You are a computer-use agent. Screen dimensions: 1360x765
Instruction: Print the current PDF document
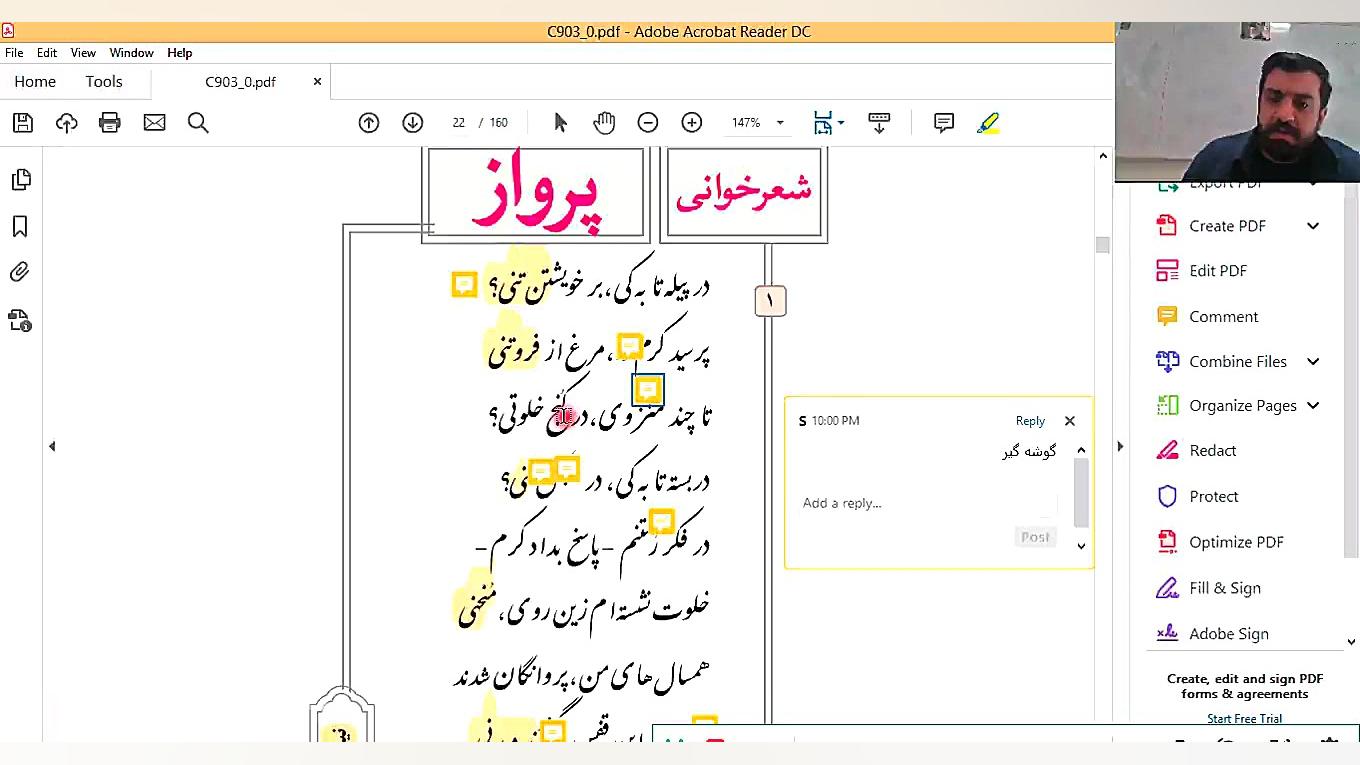tap(110, 122)
